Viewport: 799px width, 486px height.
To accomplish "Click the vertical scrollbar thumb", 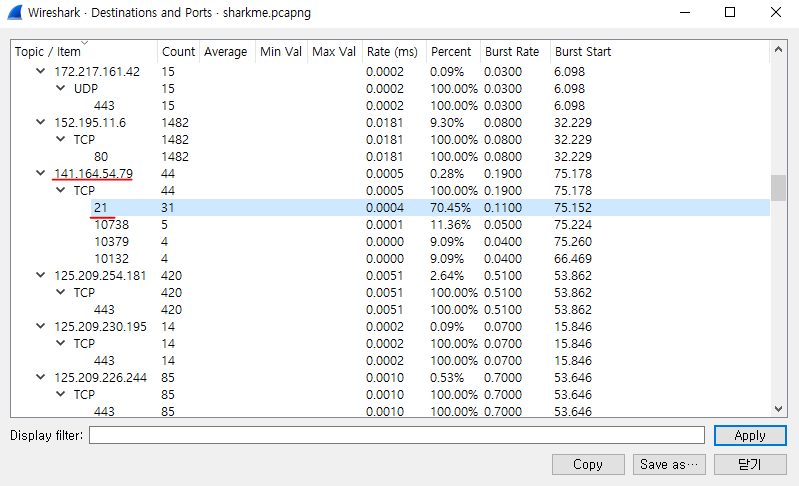I will coord(778,188).
